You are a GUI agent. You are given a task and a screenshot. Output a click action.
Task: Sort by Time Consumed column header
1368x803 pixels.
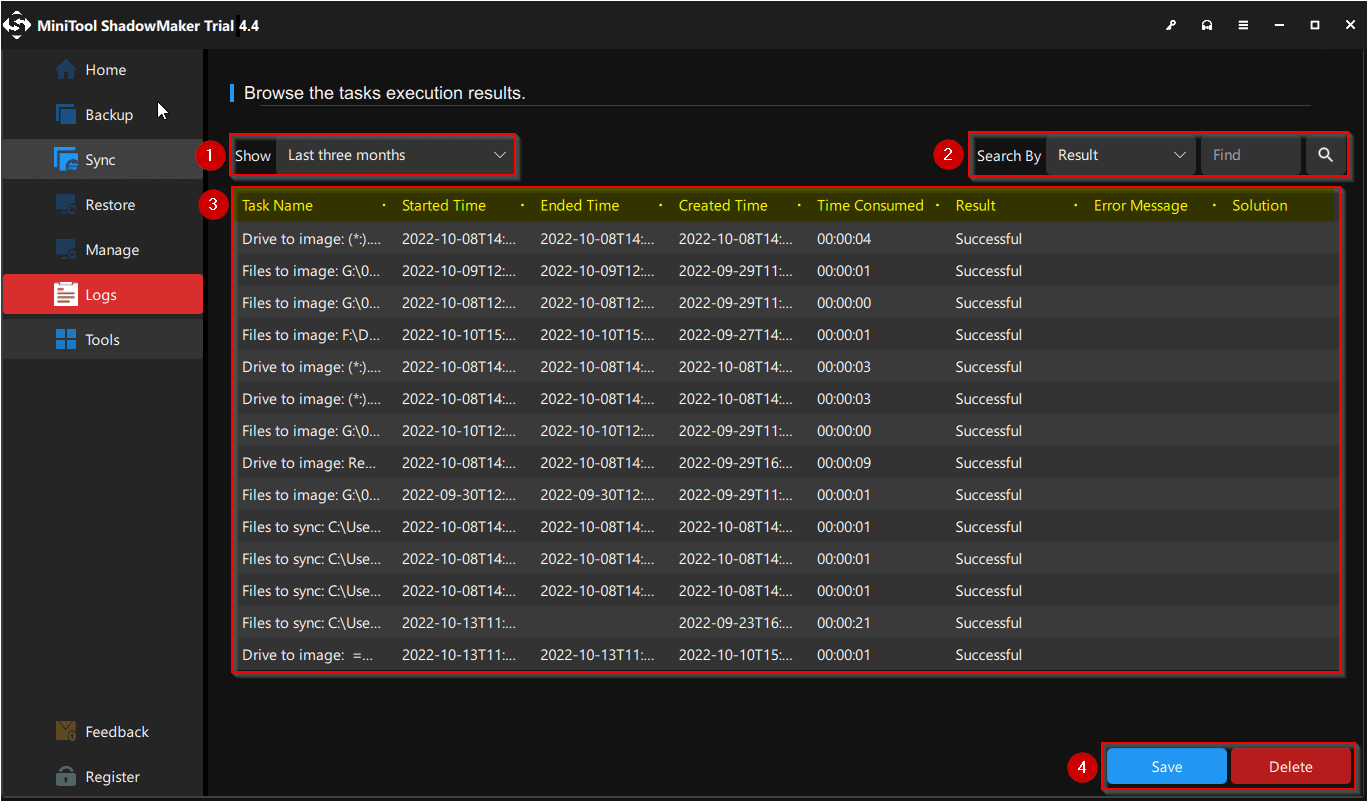(x=870, y=206)
